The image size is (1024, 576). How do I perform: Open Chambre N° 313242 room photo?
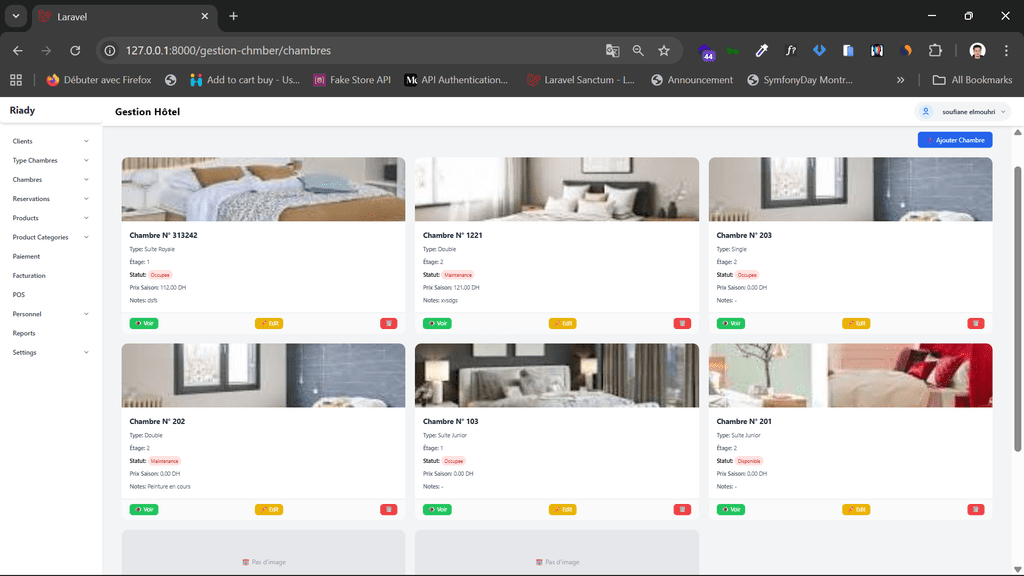263,189
